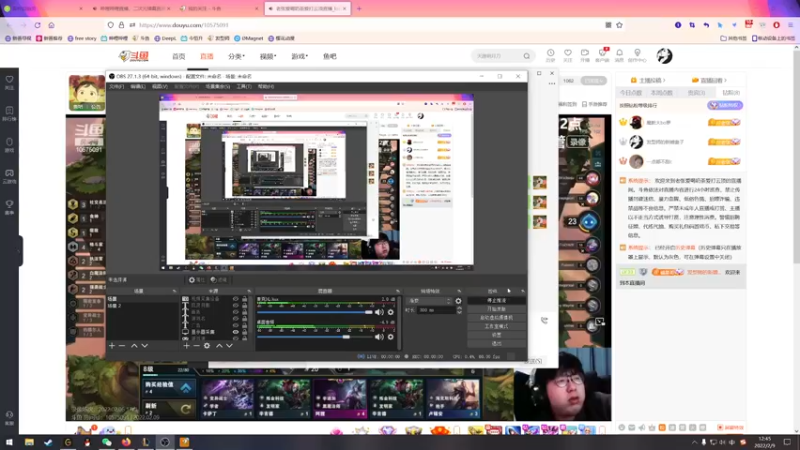Screen dimensions: 800x450
Task: Lock the 显示器采集 display capture source
Action: coord(244,332)
